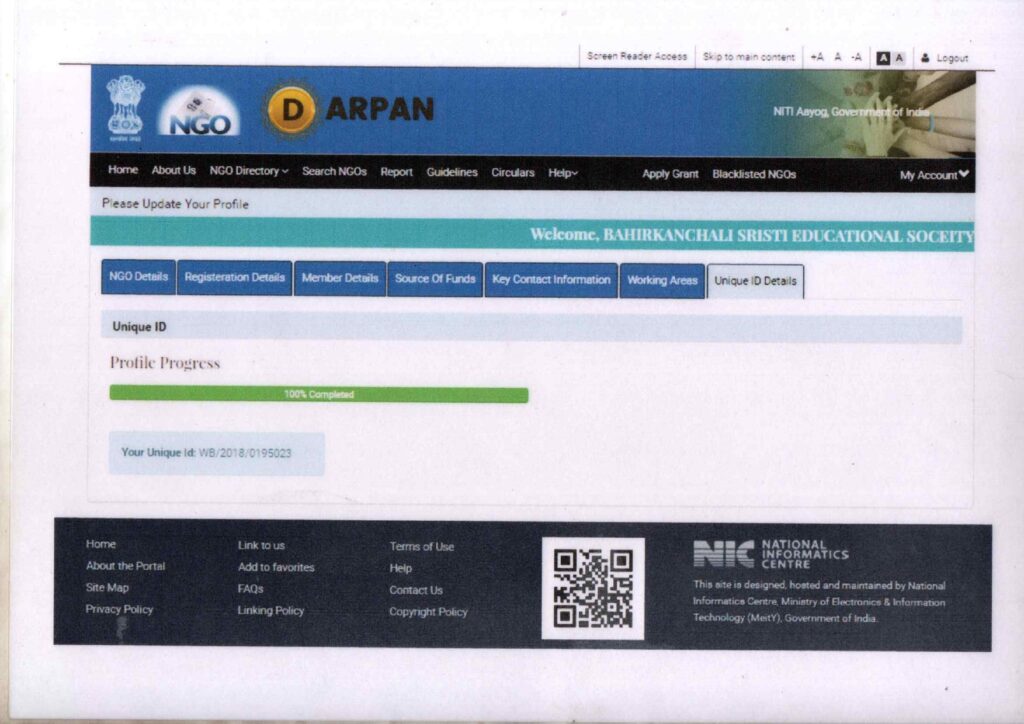Open Search NGOs page
The image size is (1024, 724).
pyautogui.click(x=334, y=172)
